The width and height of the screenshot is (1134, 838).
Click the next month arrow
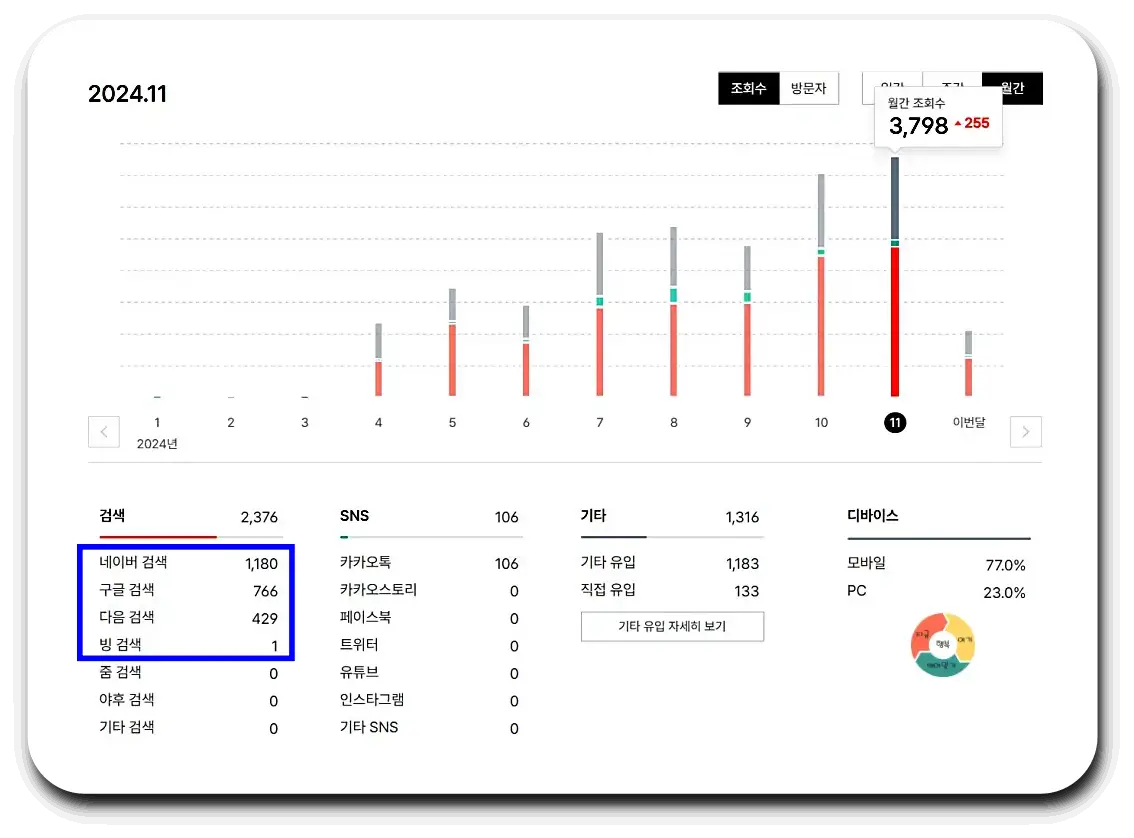click(x=1025, y=431)
